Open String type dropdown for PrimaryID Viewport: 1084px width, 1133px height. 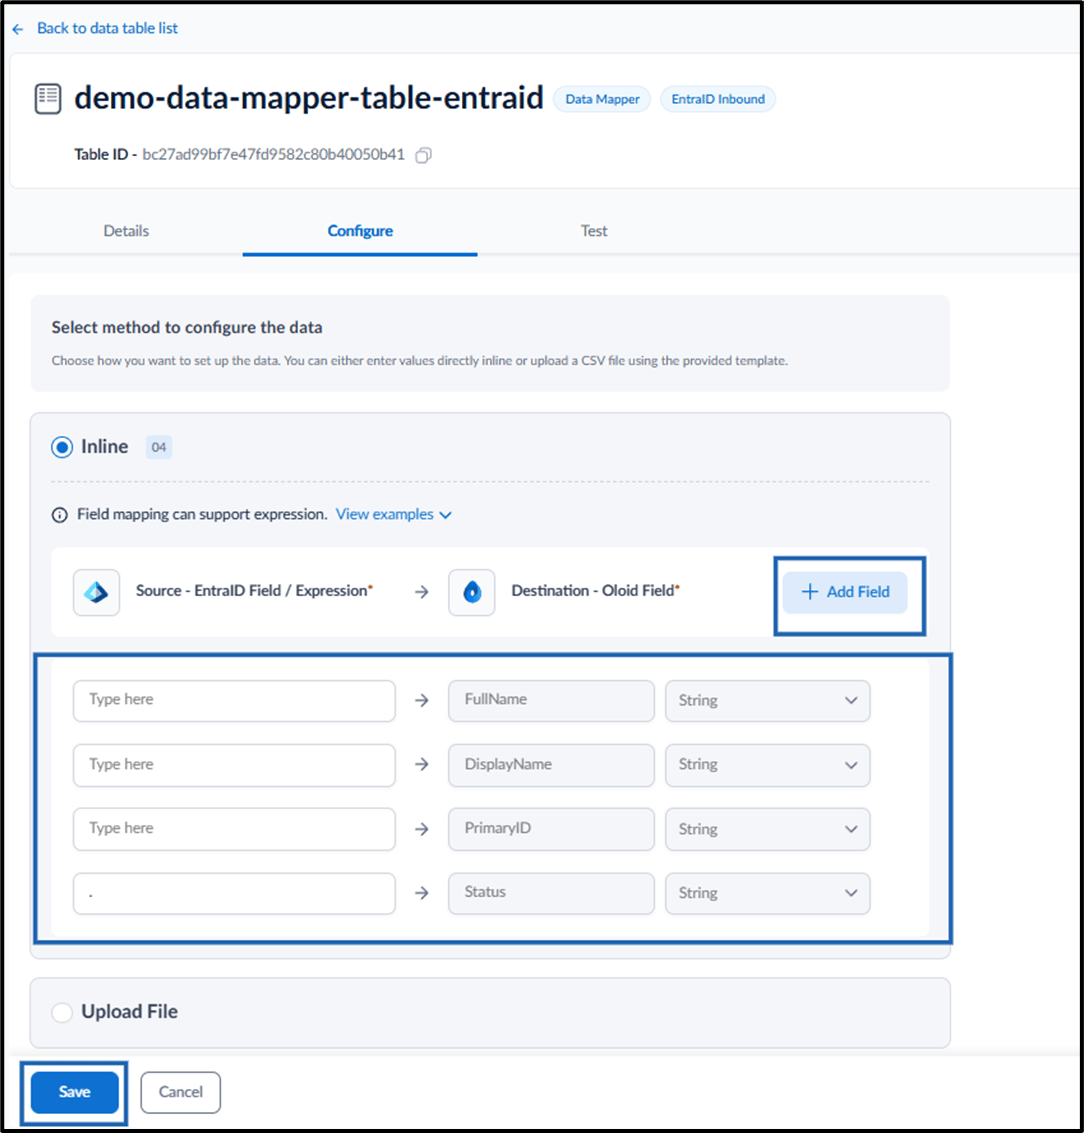pos(767,829)
